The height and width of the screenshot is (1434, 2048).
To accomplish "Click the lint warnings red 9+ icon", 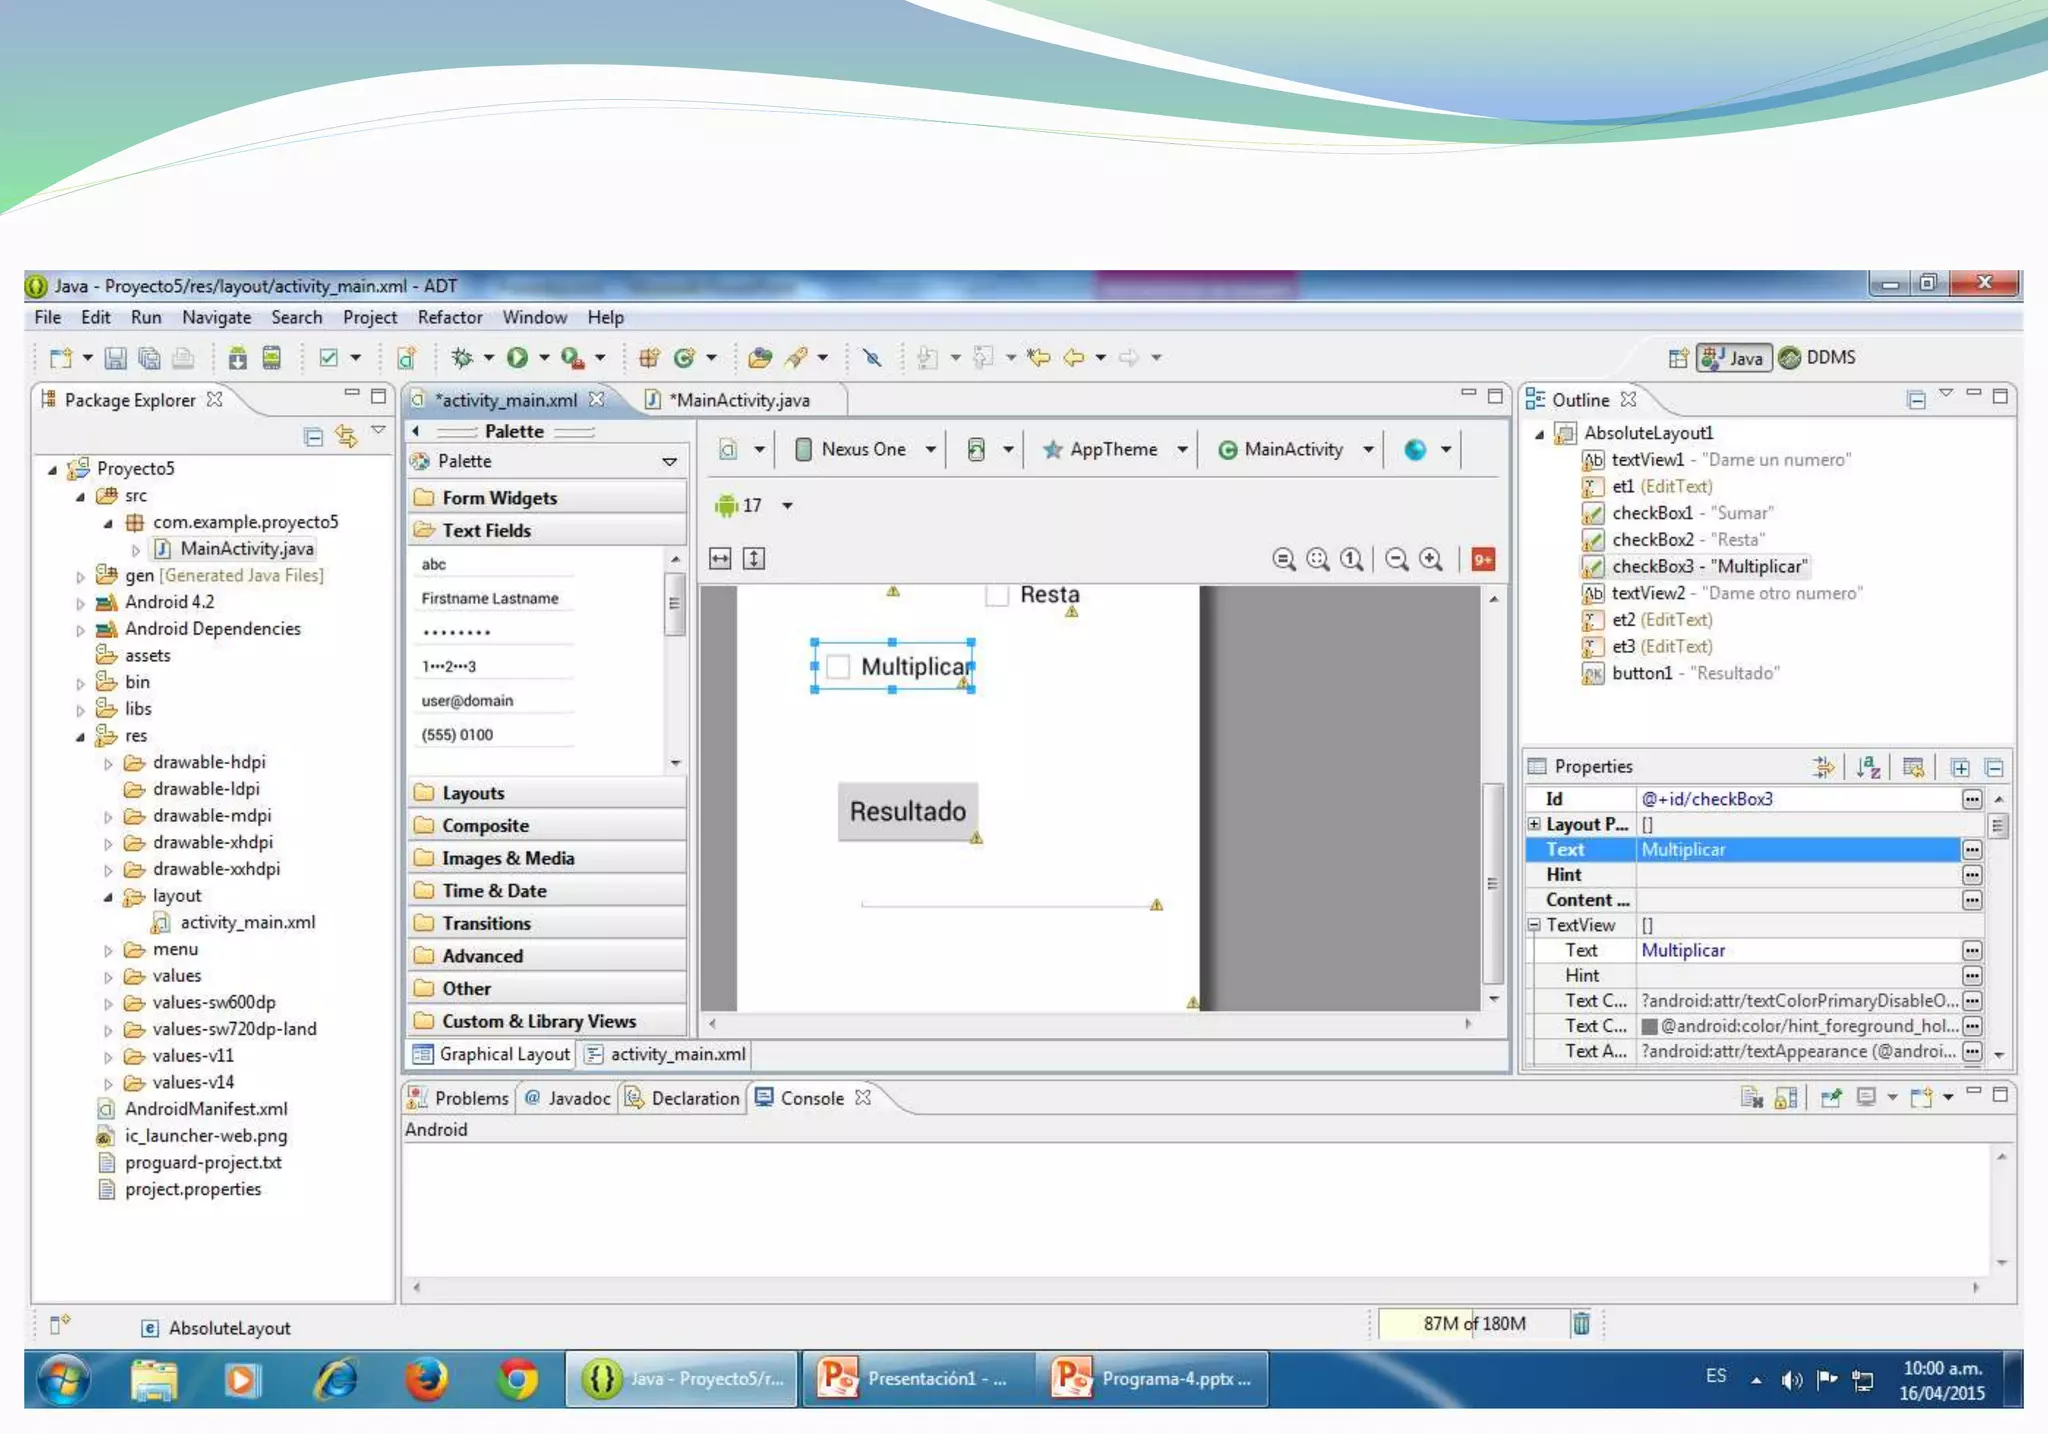I will (1483, 559).
